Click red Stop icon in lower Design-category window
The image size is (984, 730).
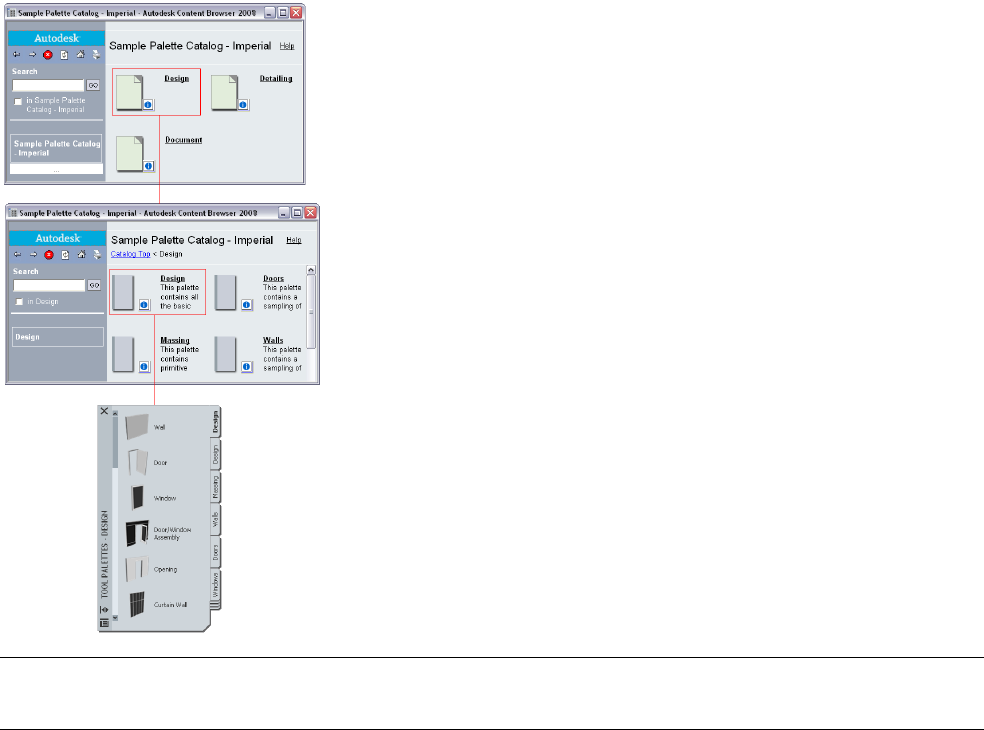49,255
